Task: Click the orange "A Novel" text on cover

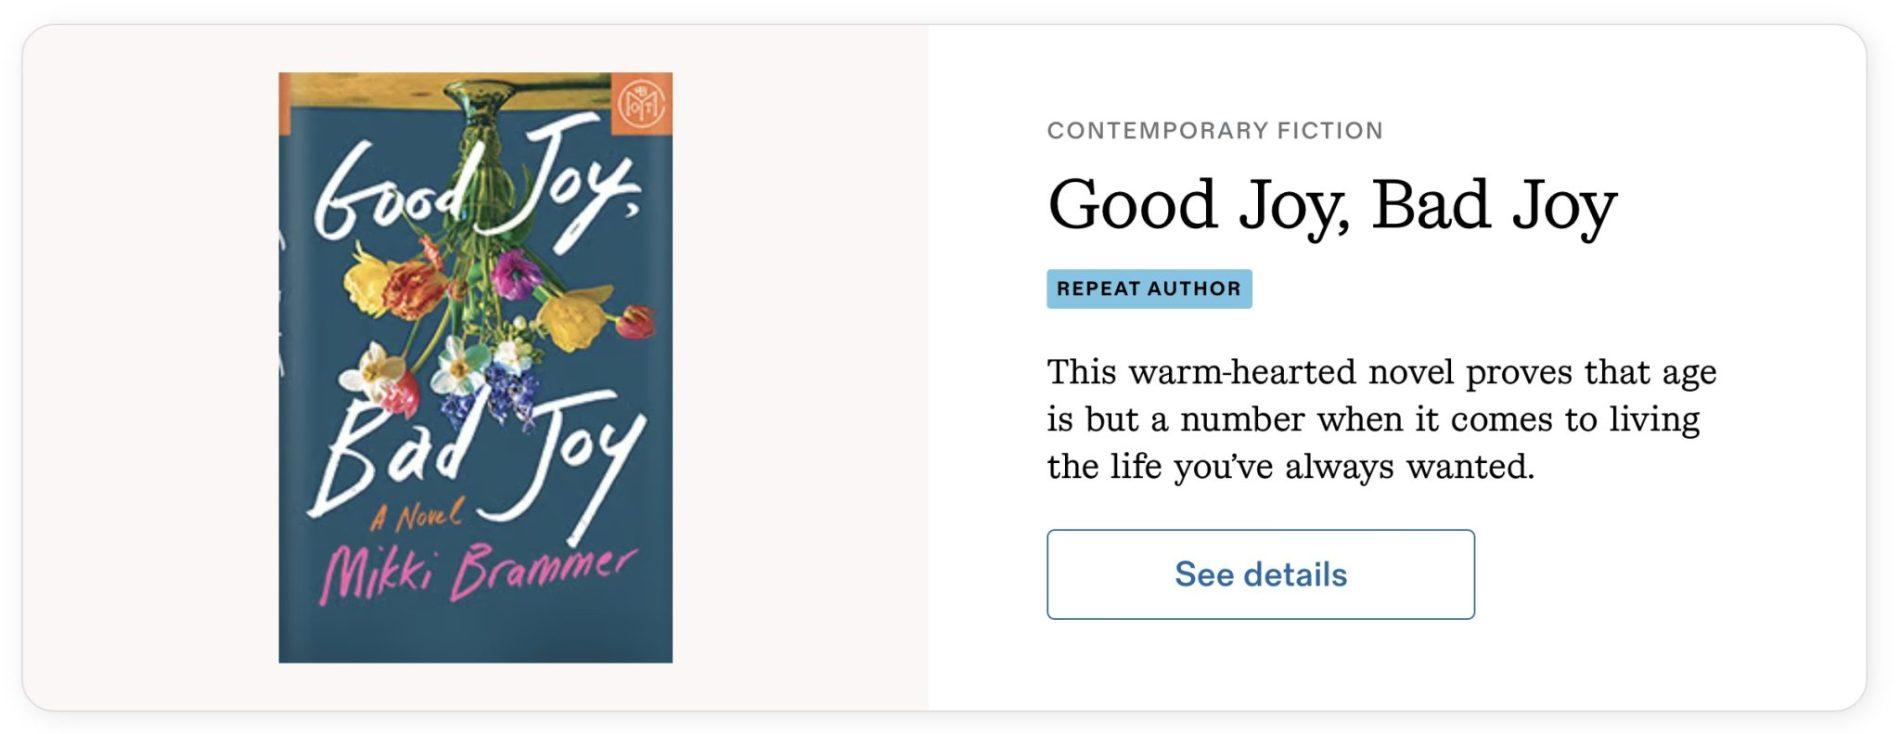Action: pyautogui.click(x=416, y=516)
